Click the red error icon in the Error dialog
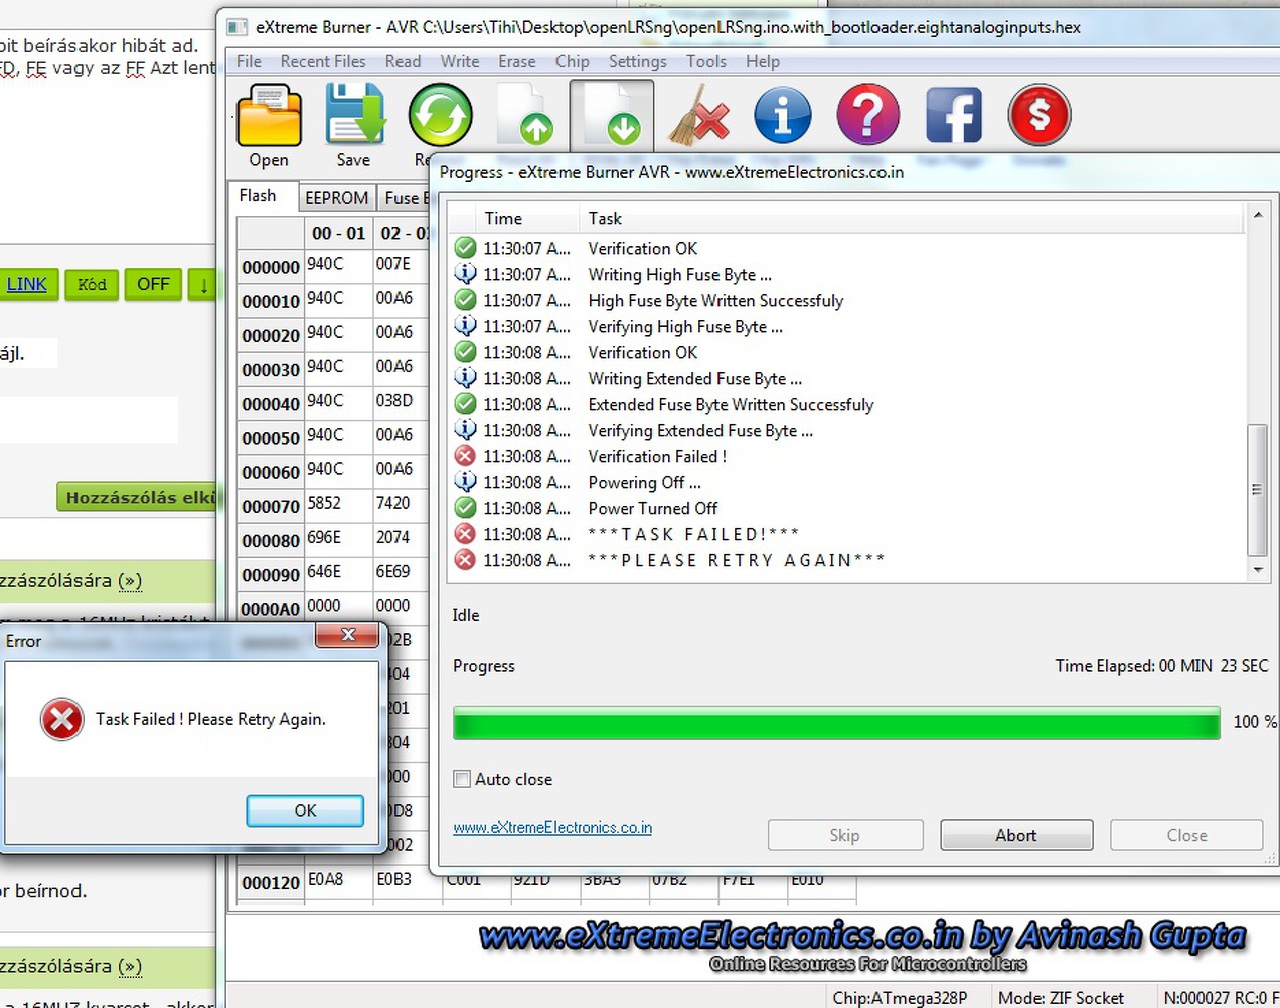The width and height of the screenshot is (1280, 1008). [x=62, y=720]
